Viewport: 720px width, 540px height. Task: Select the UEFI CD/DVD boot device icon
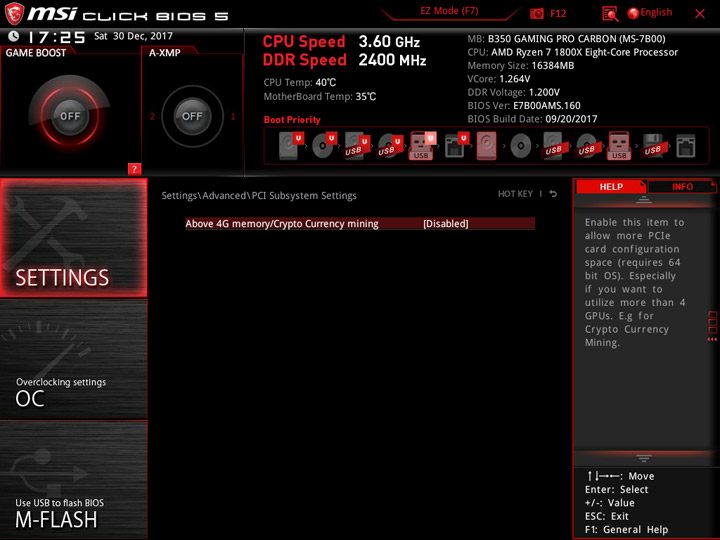point(324,146)
